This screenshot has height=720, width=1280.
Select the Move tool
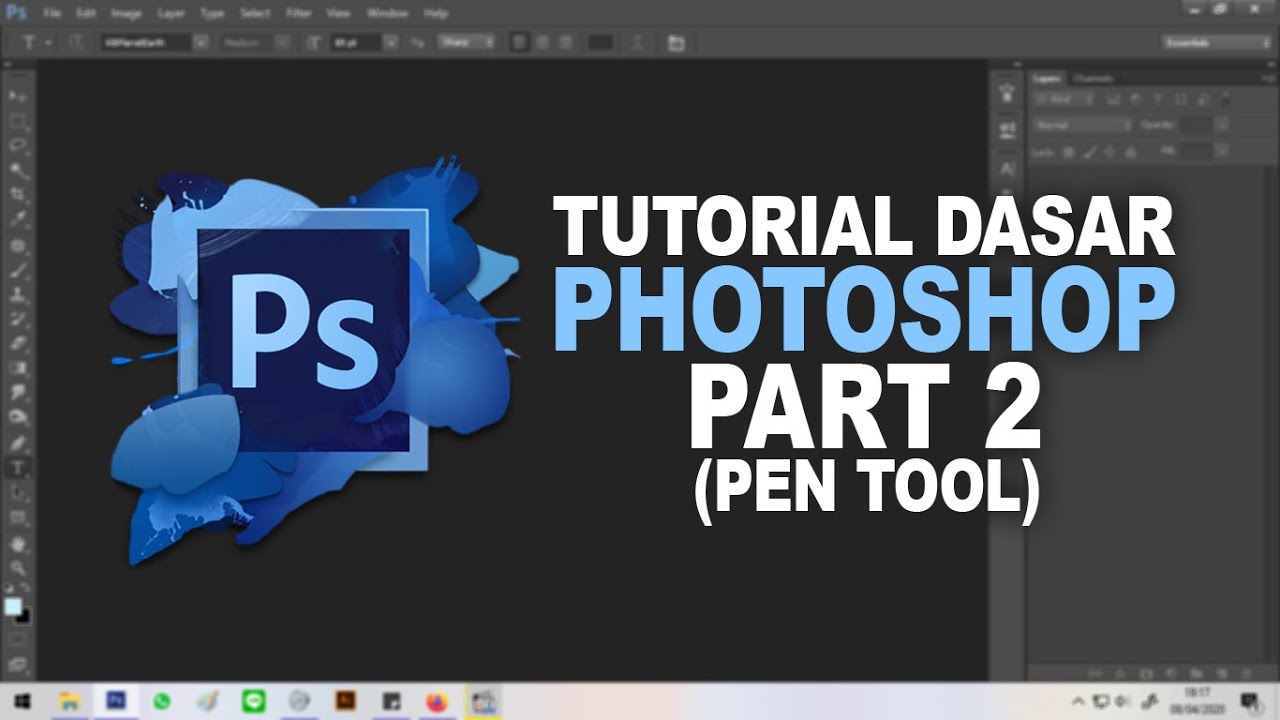tap(18, 95)
